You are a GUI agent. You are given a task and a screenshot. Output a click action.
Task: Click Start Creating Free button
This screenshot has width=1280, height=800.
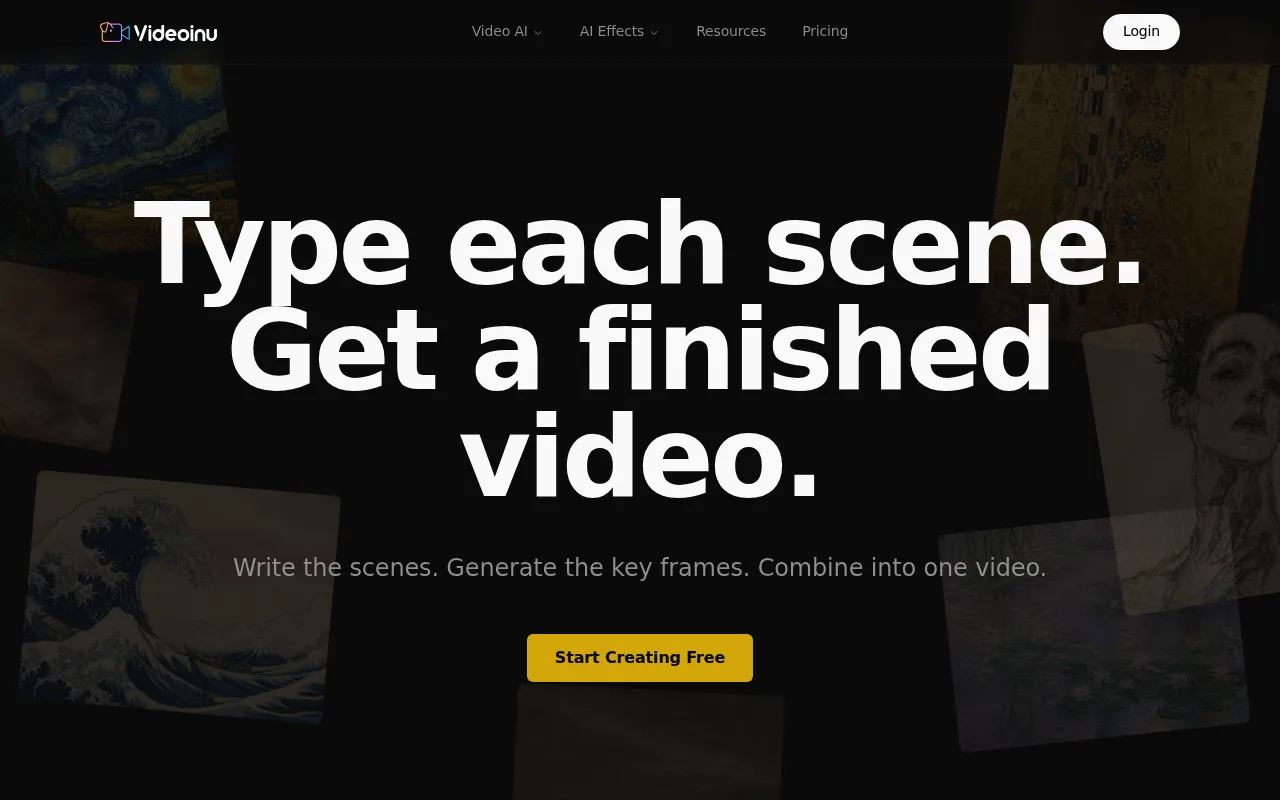click(640, 658)
